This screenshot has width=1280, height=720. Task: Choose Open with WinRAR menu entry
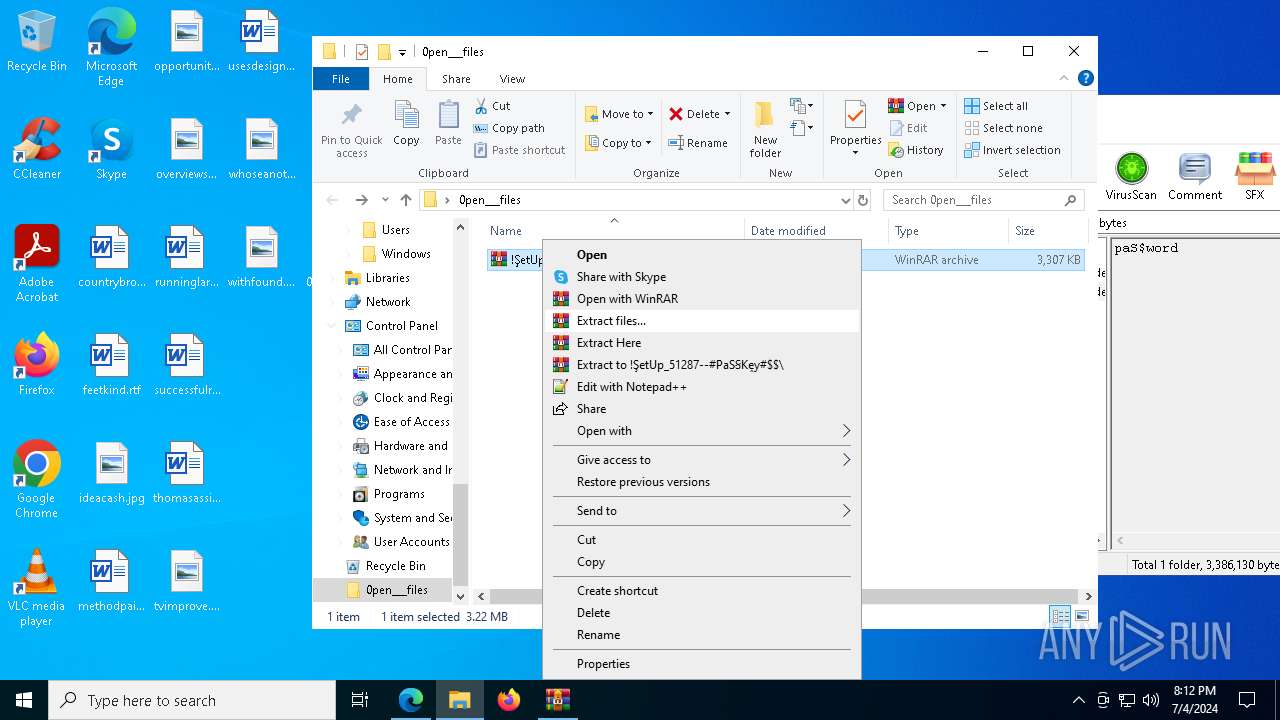coord(702,299)
